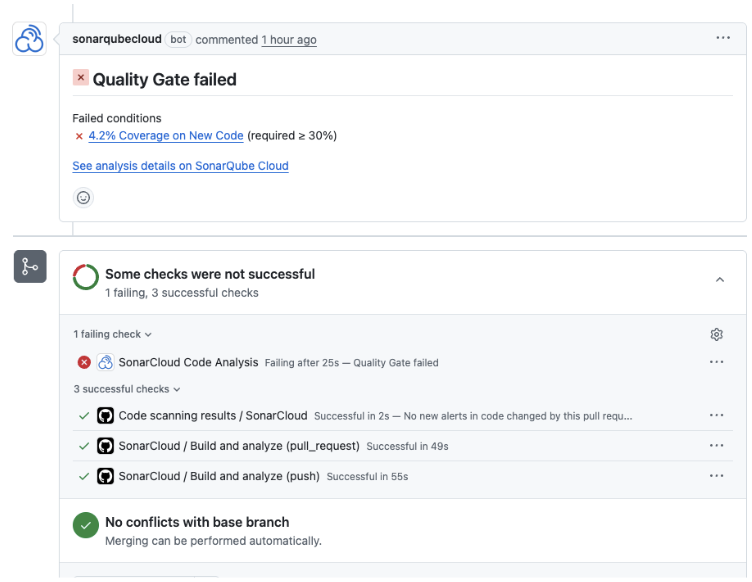Collapse the checks summary with chevron
This screenshot has height=582, width=752.
pos(719,280)
